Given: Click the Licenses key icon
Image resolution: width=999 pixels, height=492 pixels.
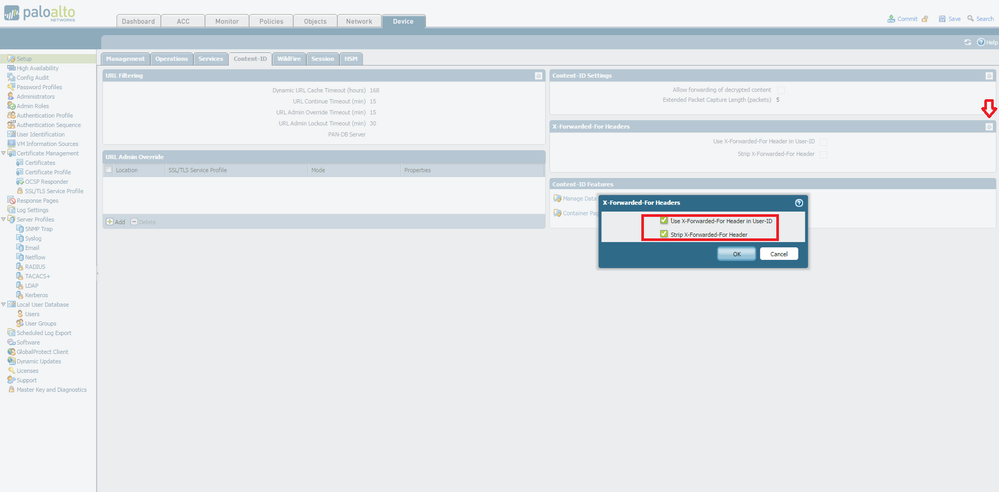Looking at the screenshot, I should (11, 370).
